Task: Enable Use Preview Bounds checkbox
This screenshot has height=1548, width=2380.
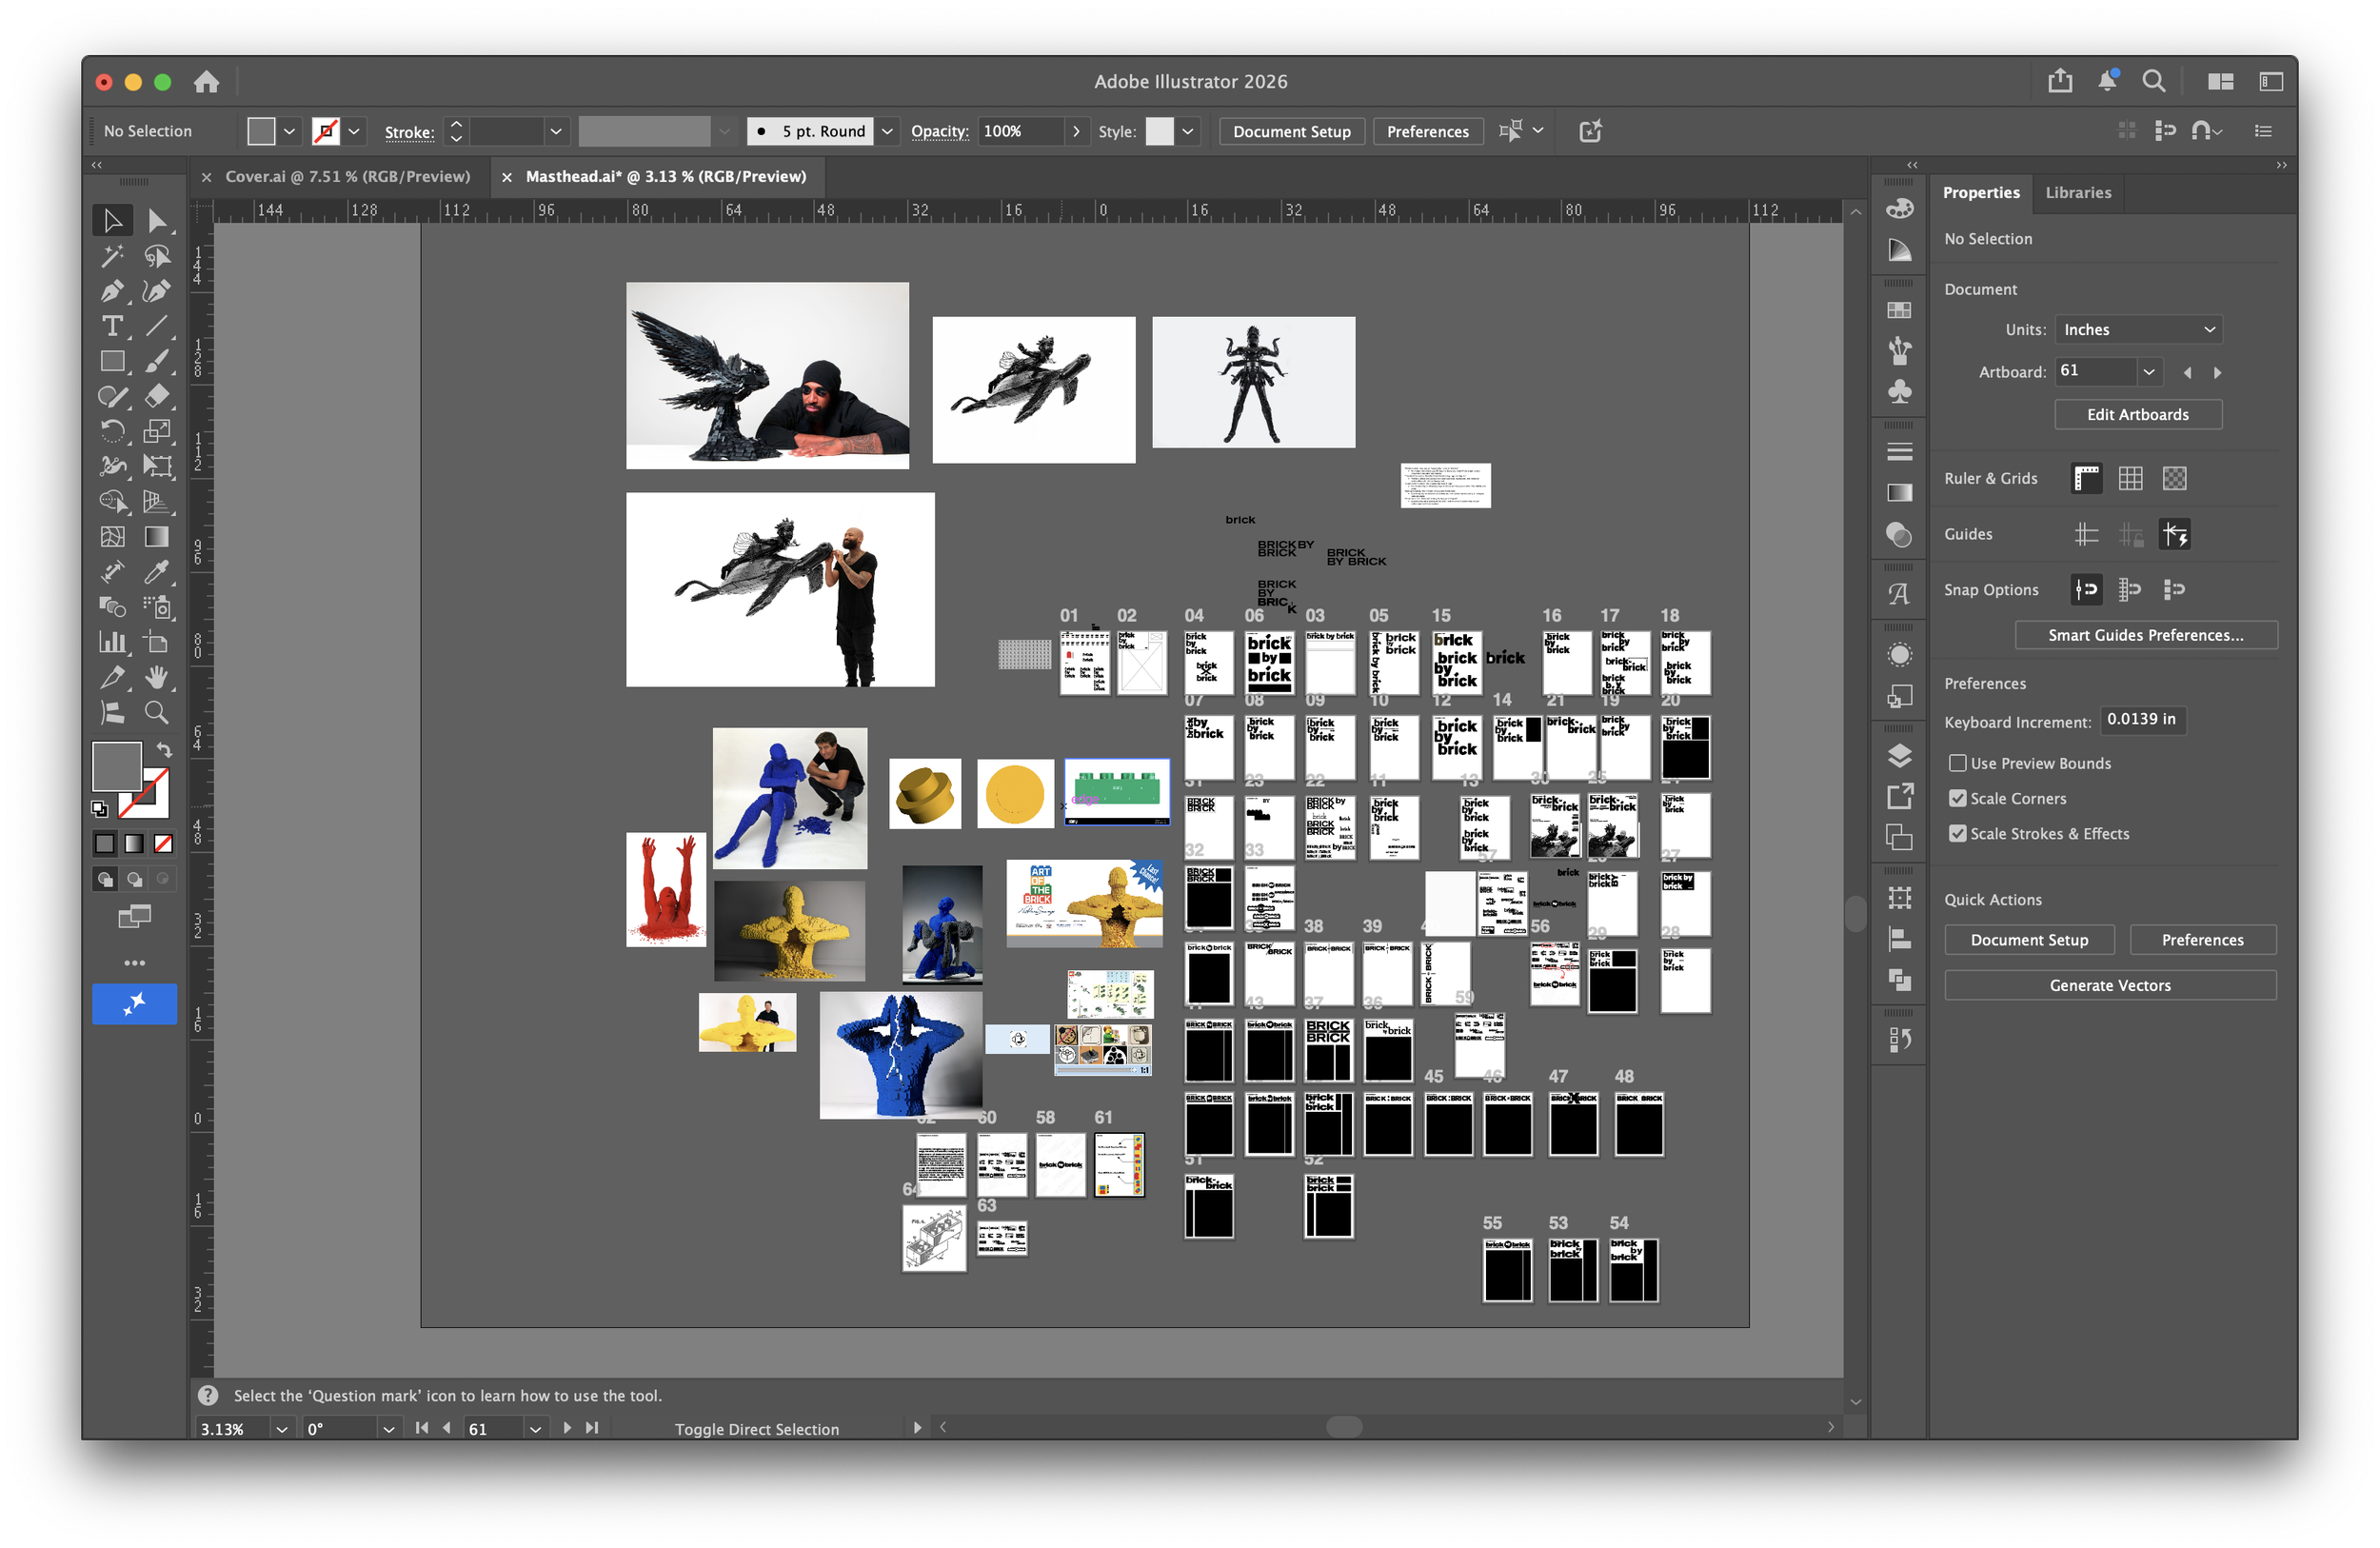Action: click(x=1957, y=763)
